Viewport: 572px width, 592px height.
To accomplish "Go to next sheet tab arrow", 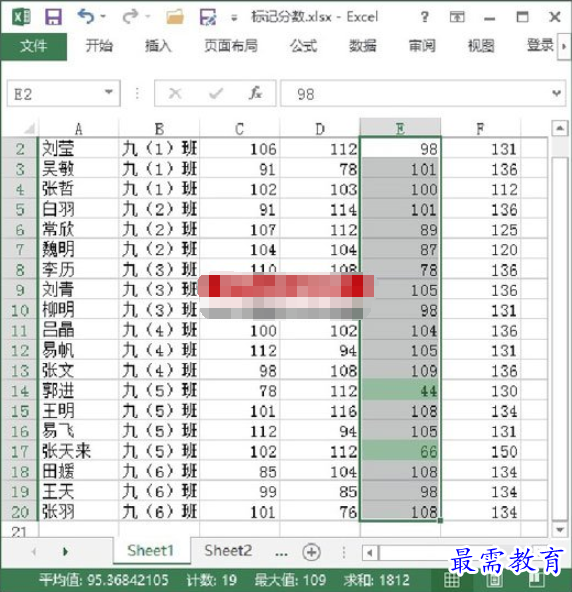I will pyautogui.click(x=65, y=552).
